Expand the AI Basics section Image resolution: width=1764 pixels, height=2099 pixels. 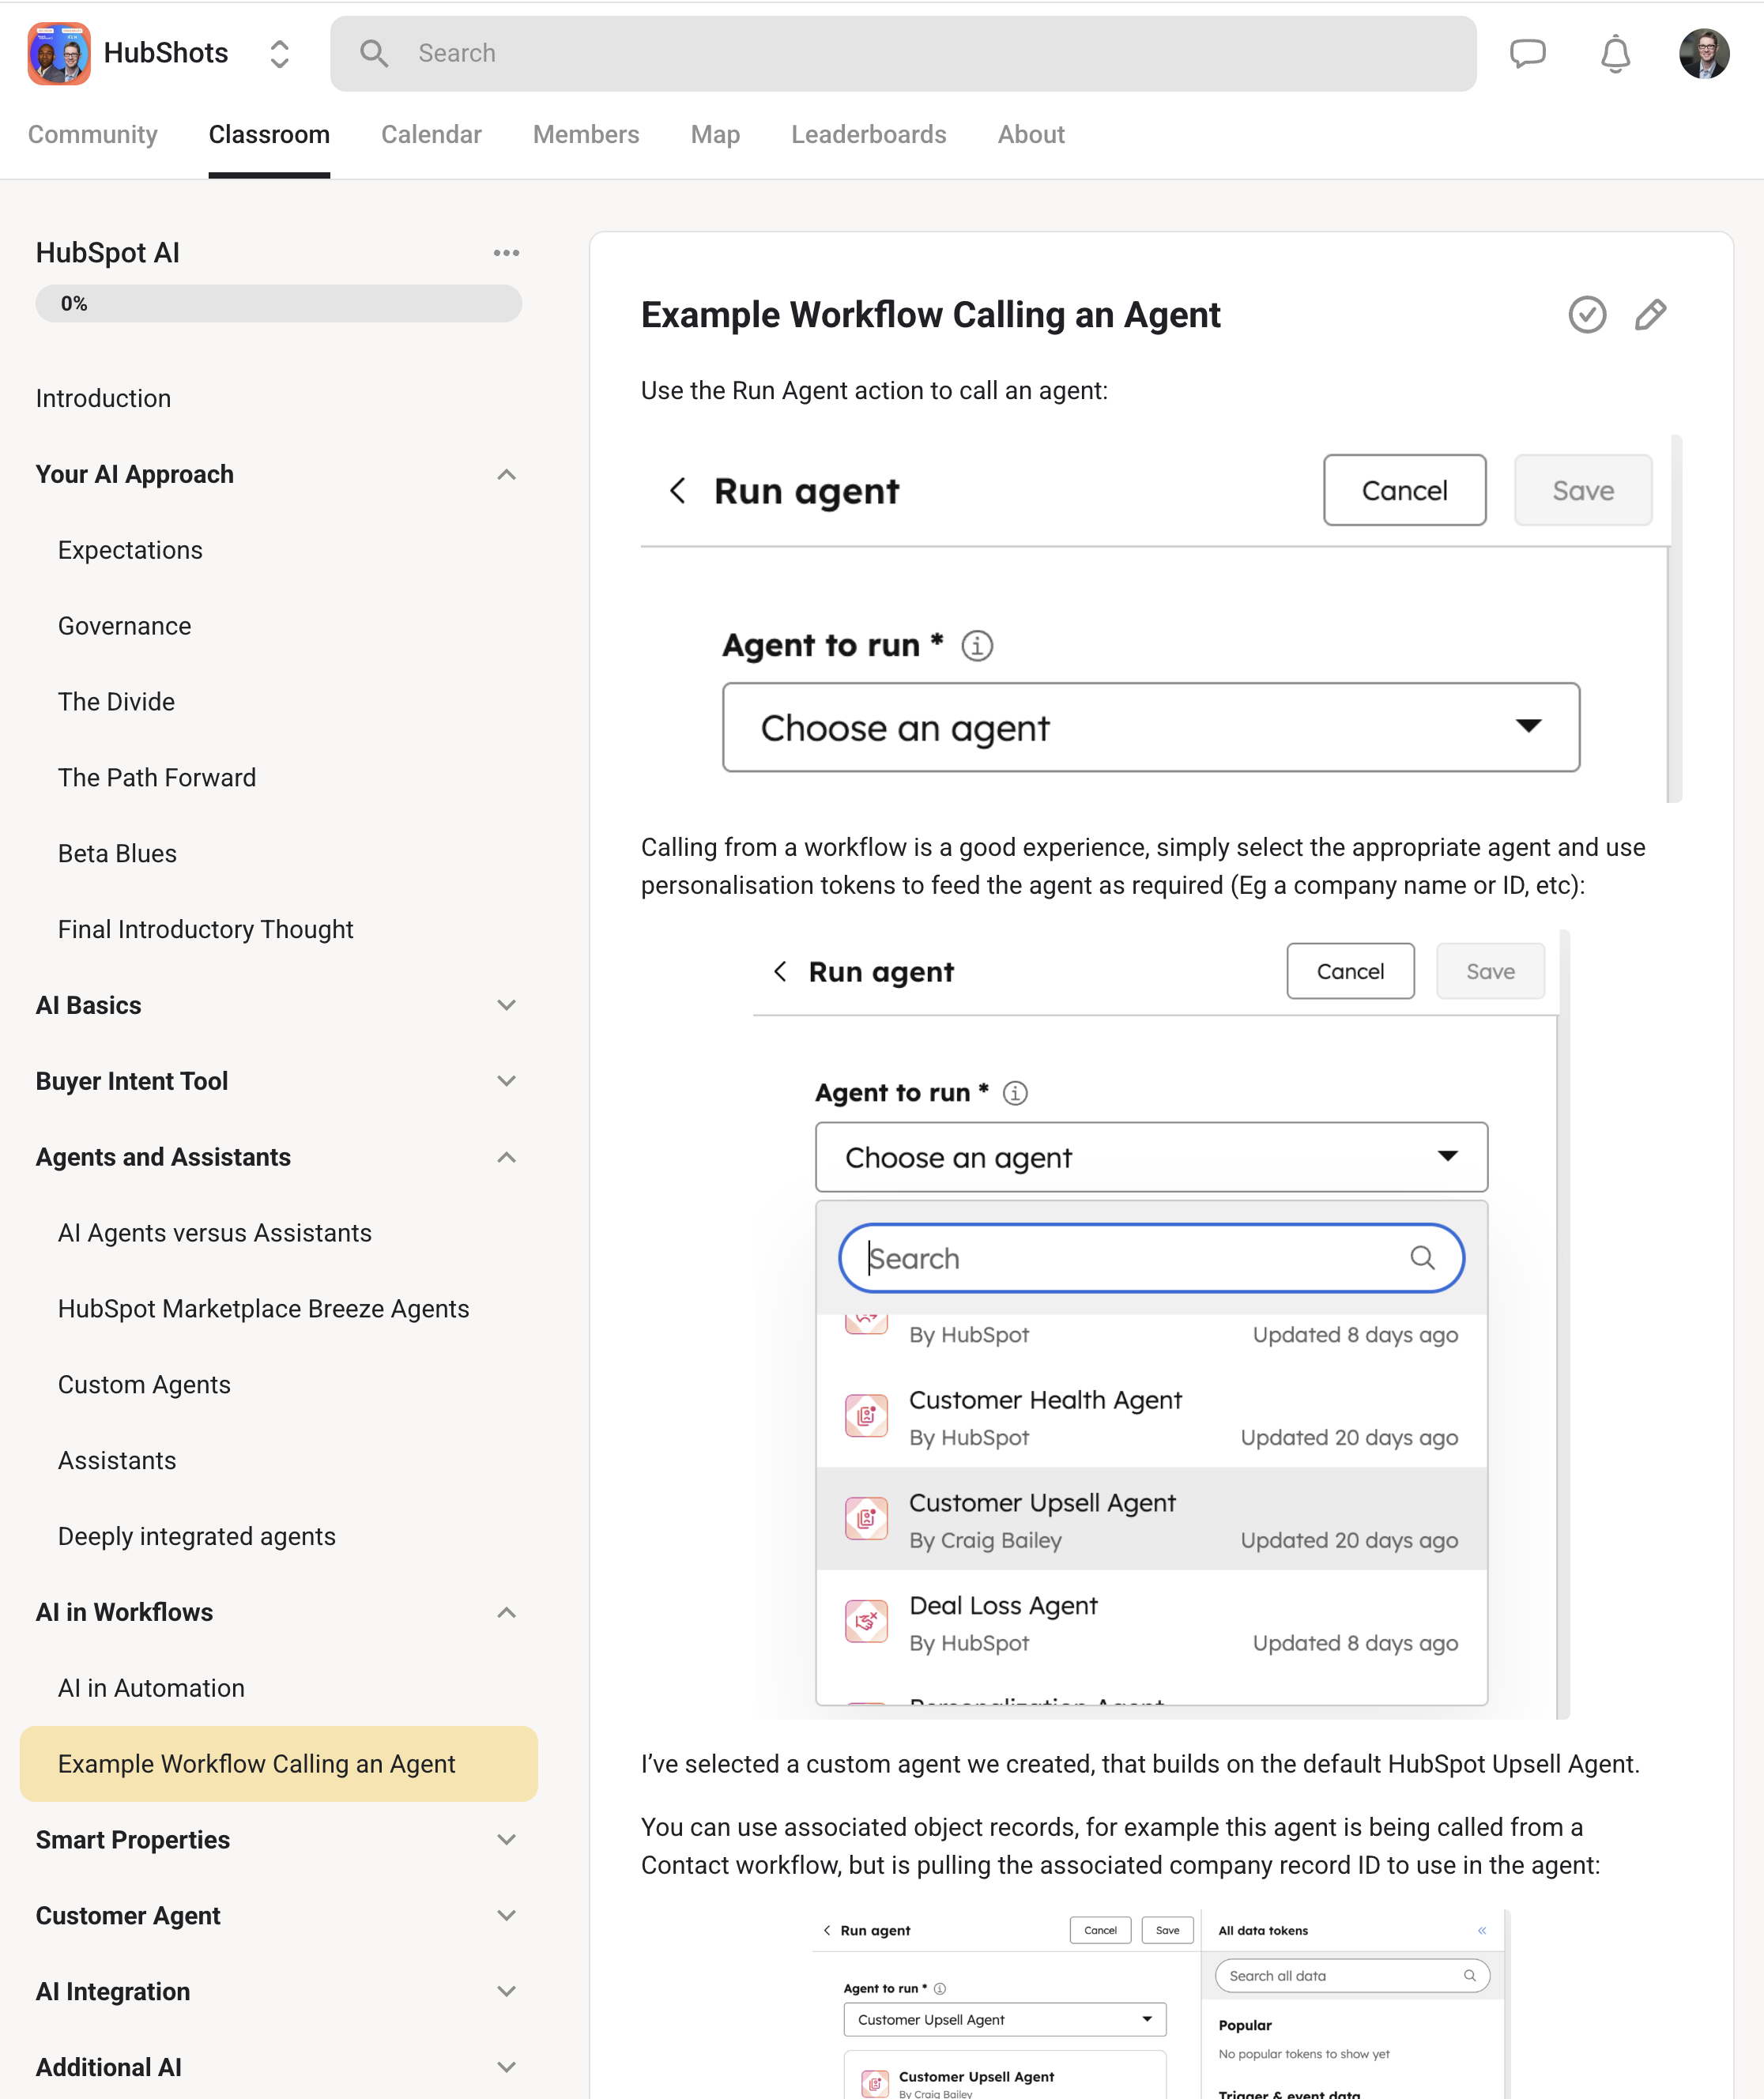(x=506, y=1005)
